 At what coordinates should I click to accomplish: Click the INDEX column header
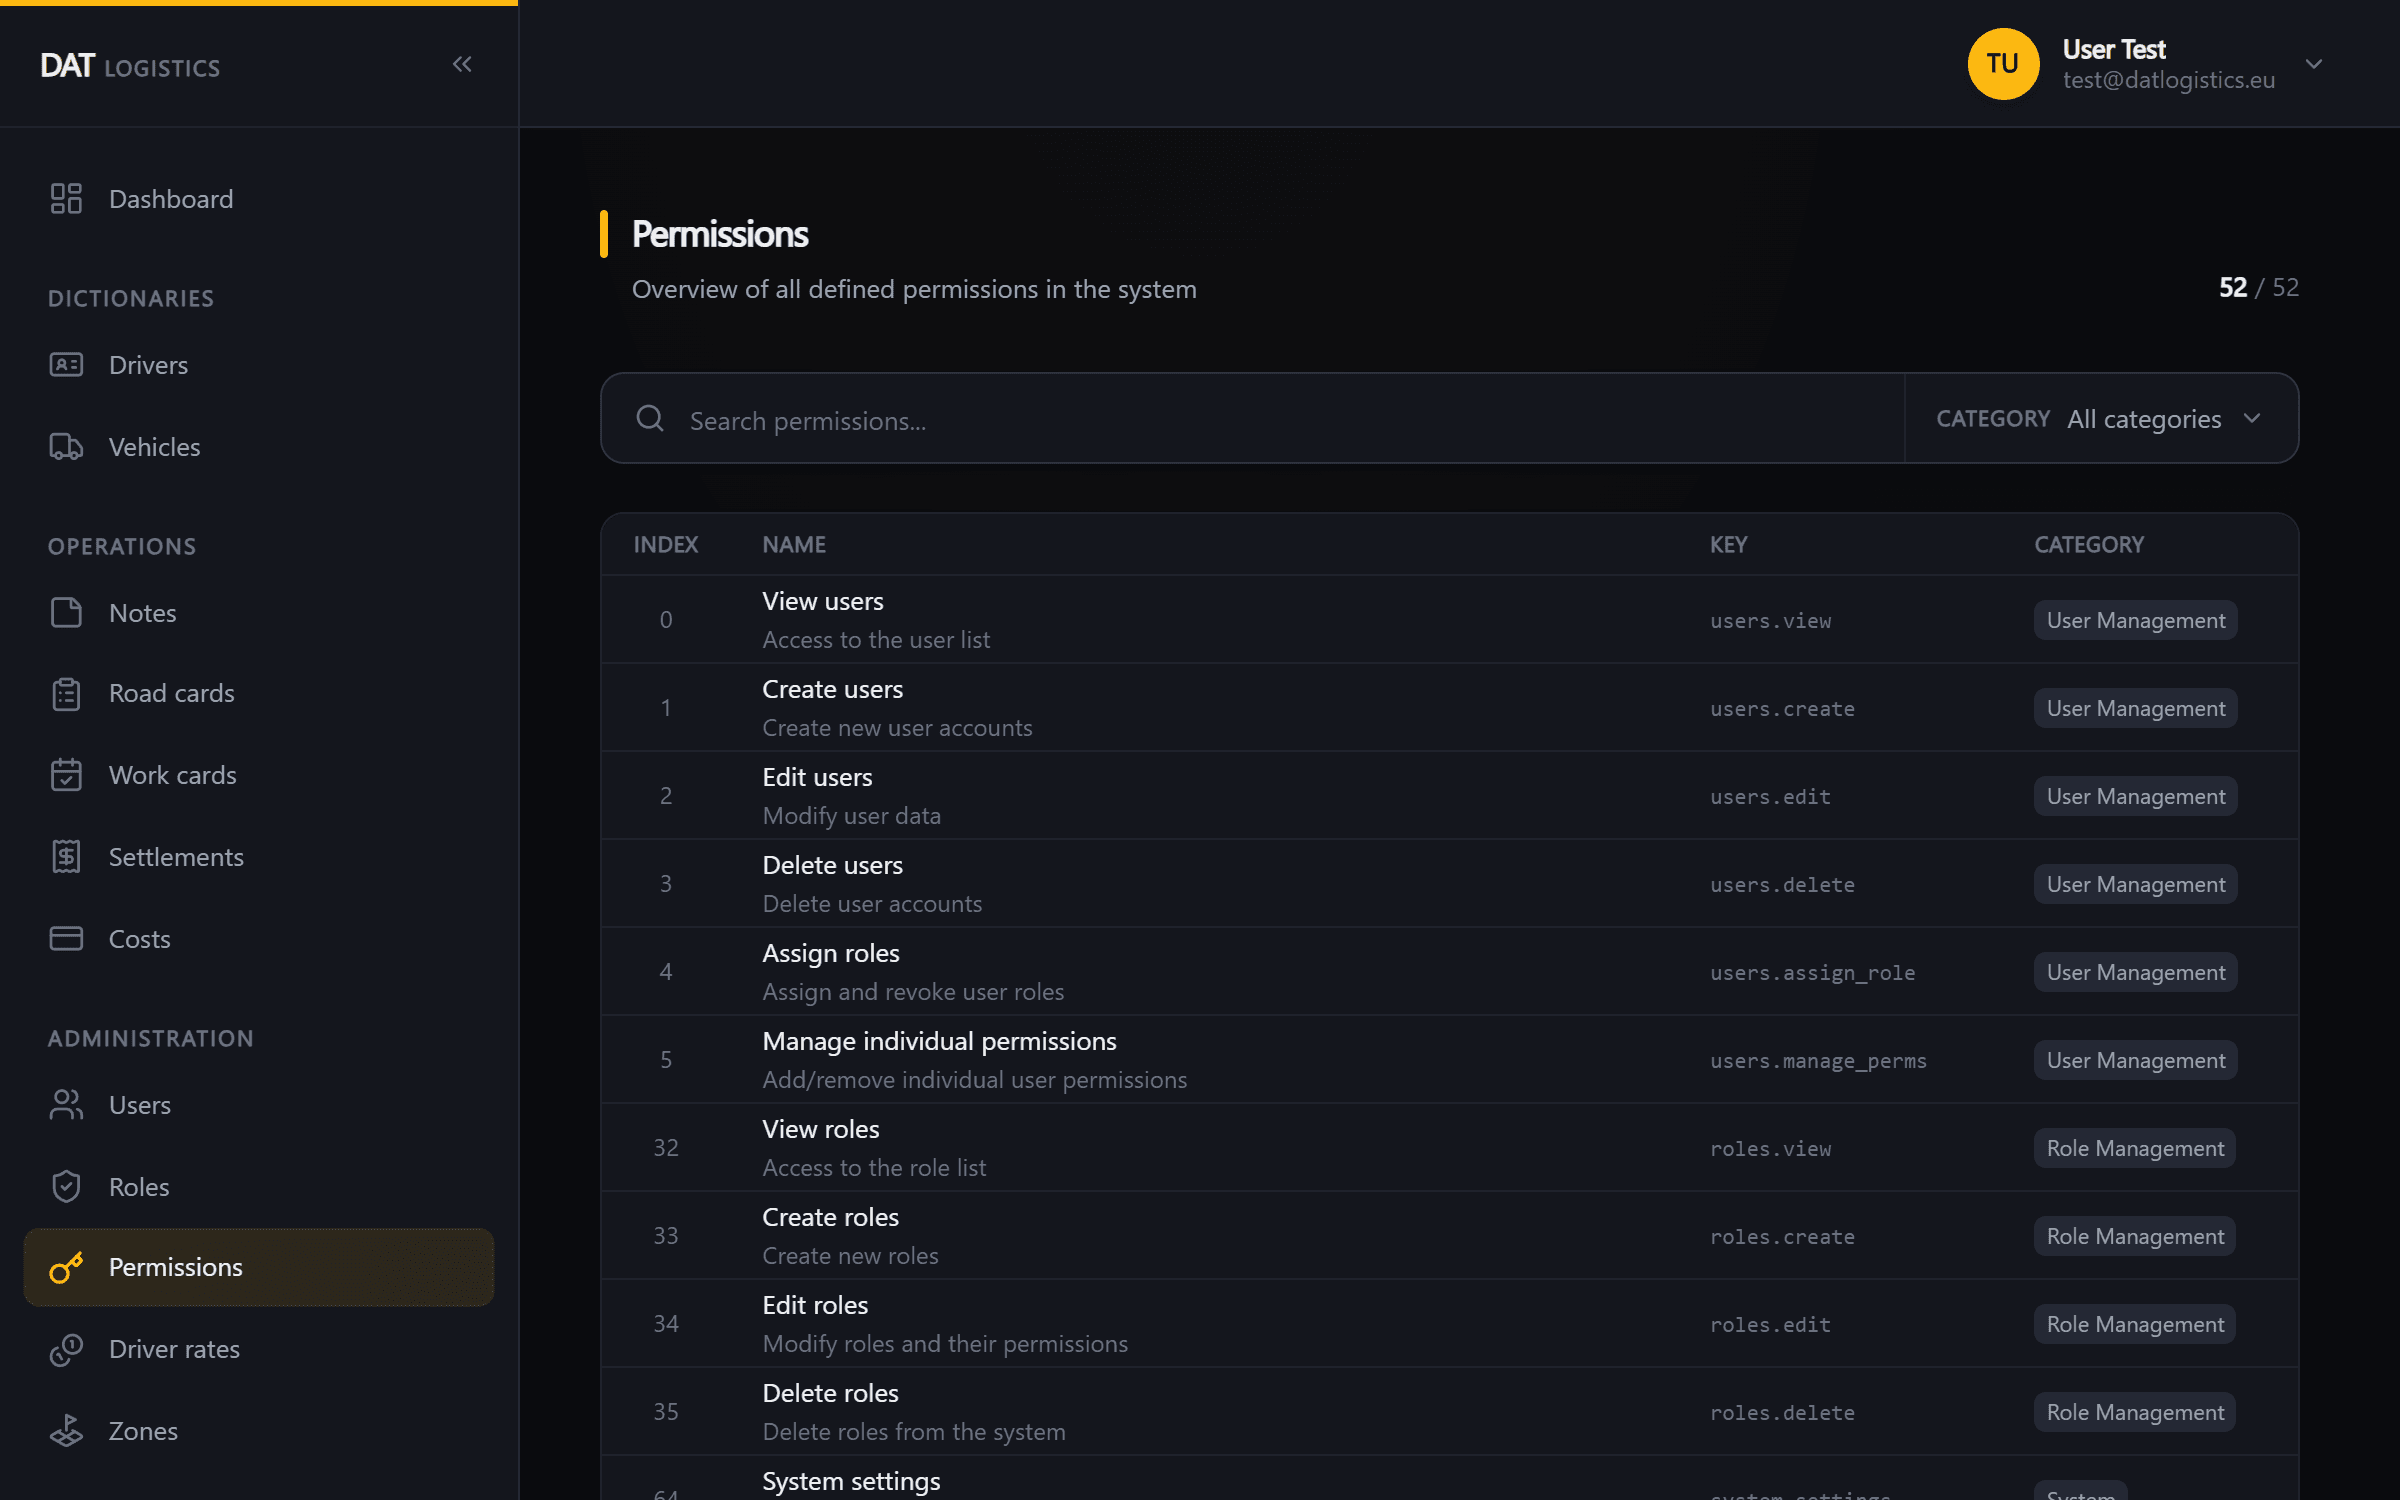click(x=665, y=544)
